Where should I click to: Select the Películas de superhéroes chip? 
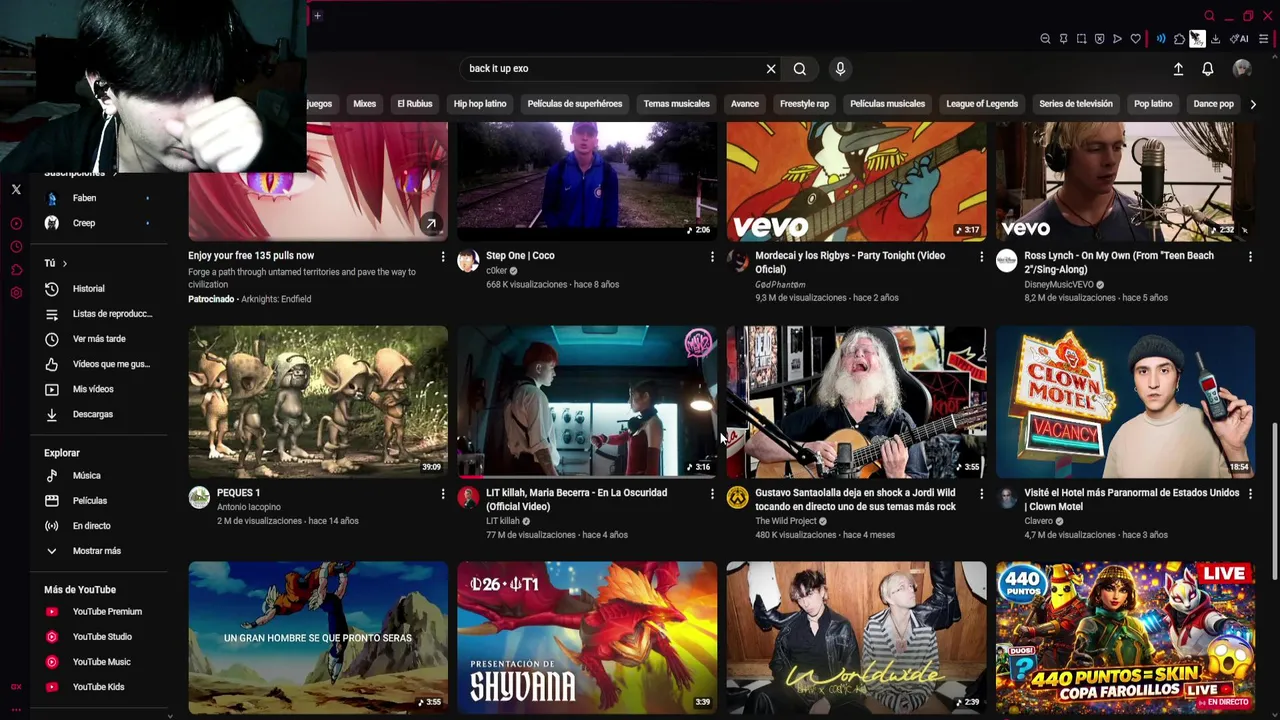click(575, 104)
